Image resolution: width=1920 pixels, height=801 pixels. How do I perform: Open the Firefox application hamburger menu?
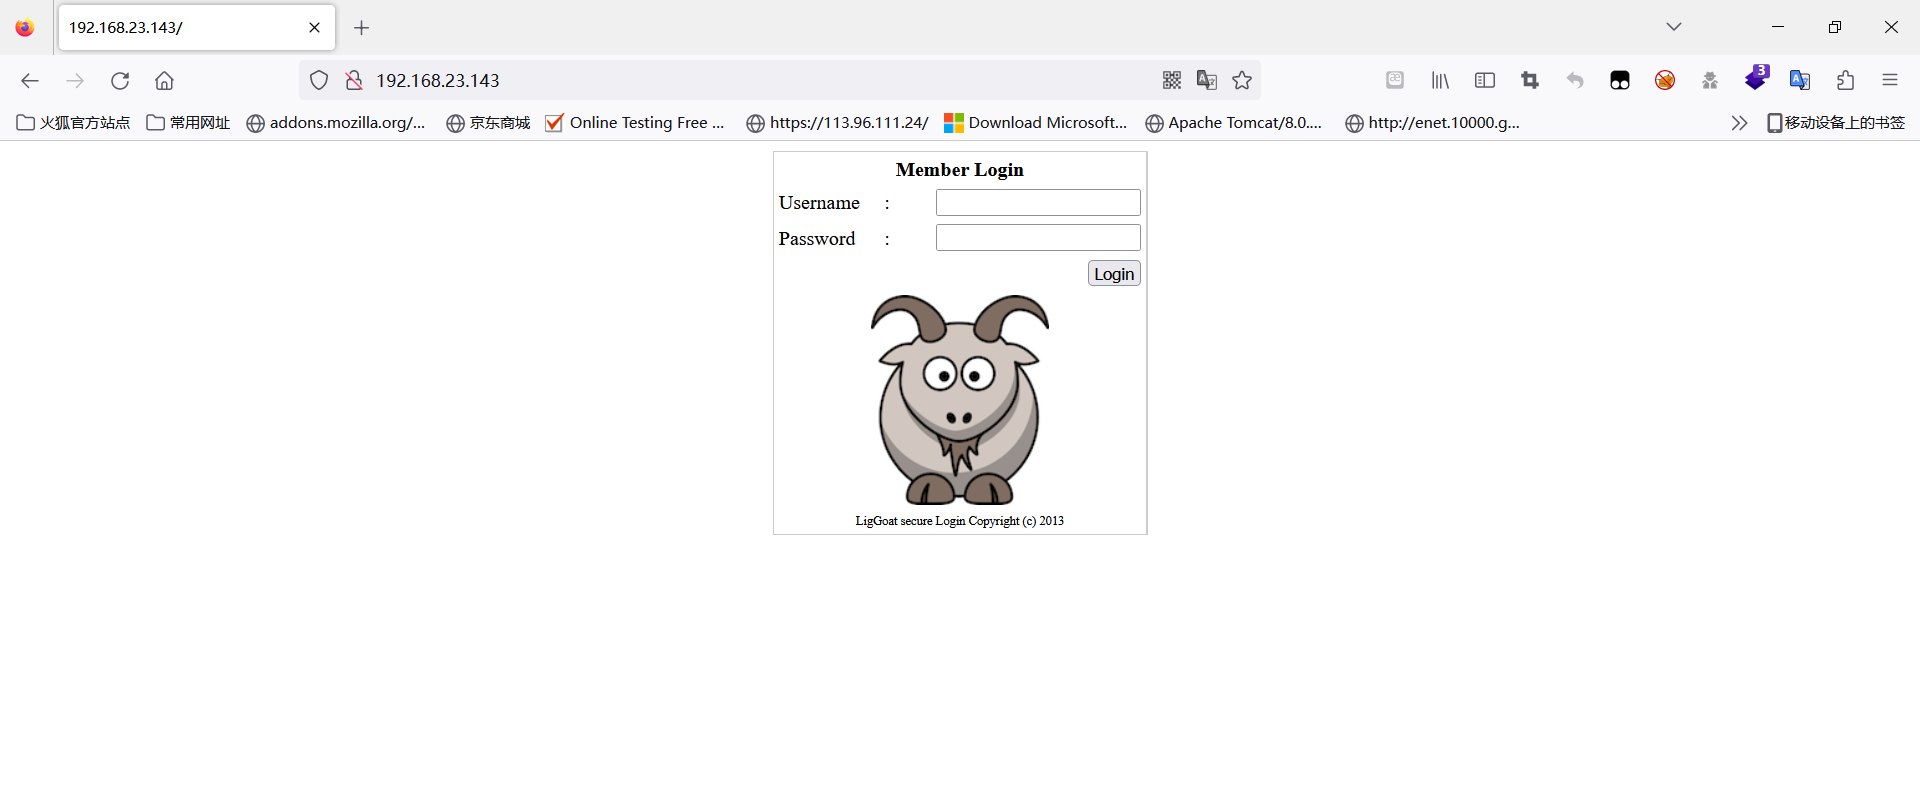[1890, 81]
